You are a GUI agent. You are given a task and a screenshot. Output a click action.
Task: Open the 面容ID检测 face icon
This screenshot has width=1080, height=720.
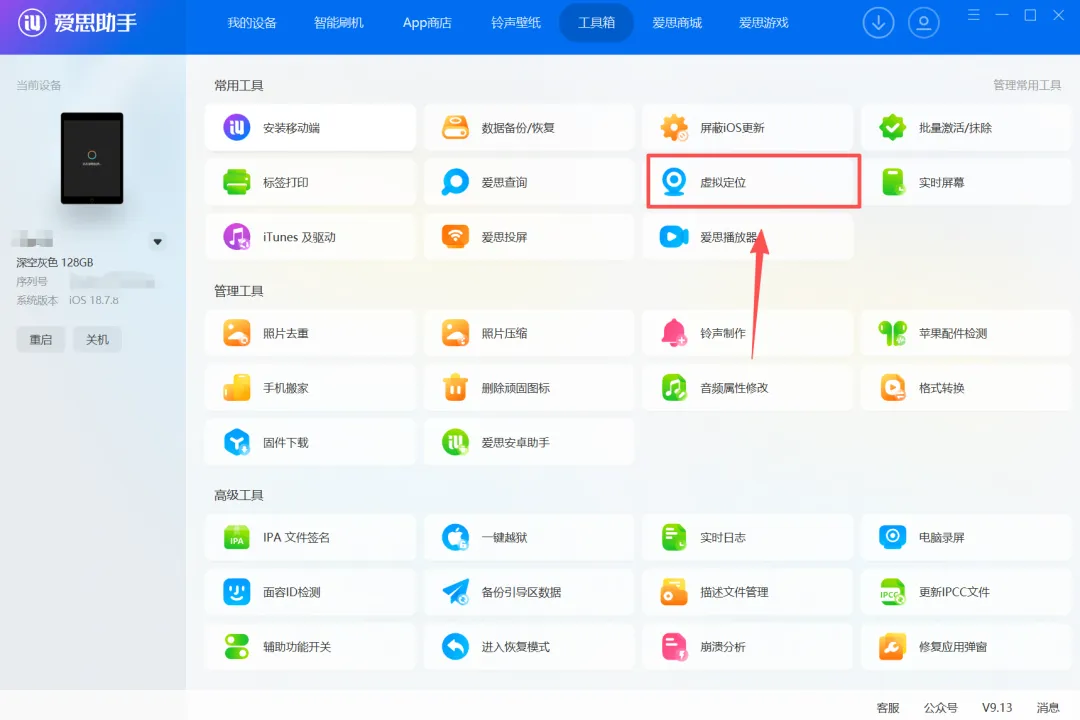(x=236, y=592)
